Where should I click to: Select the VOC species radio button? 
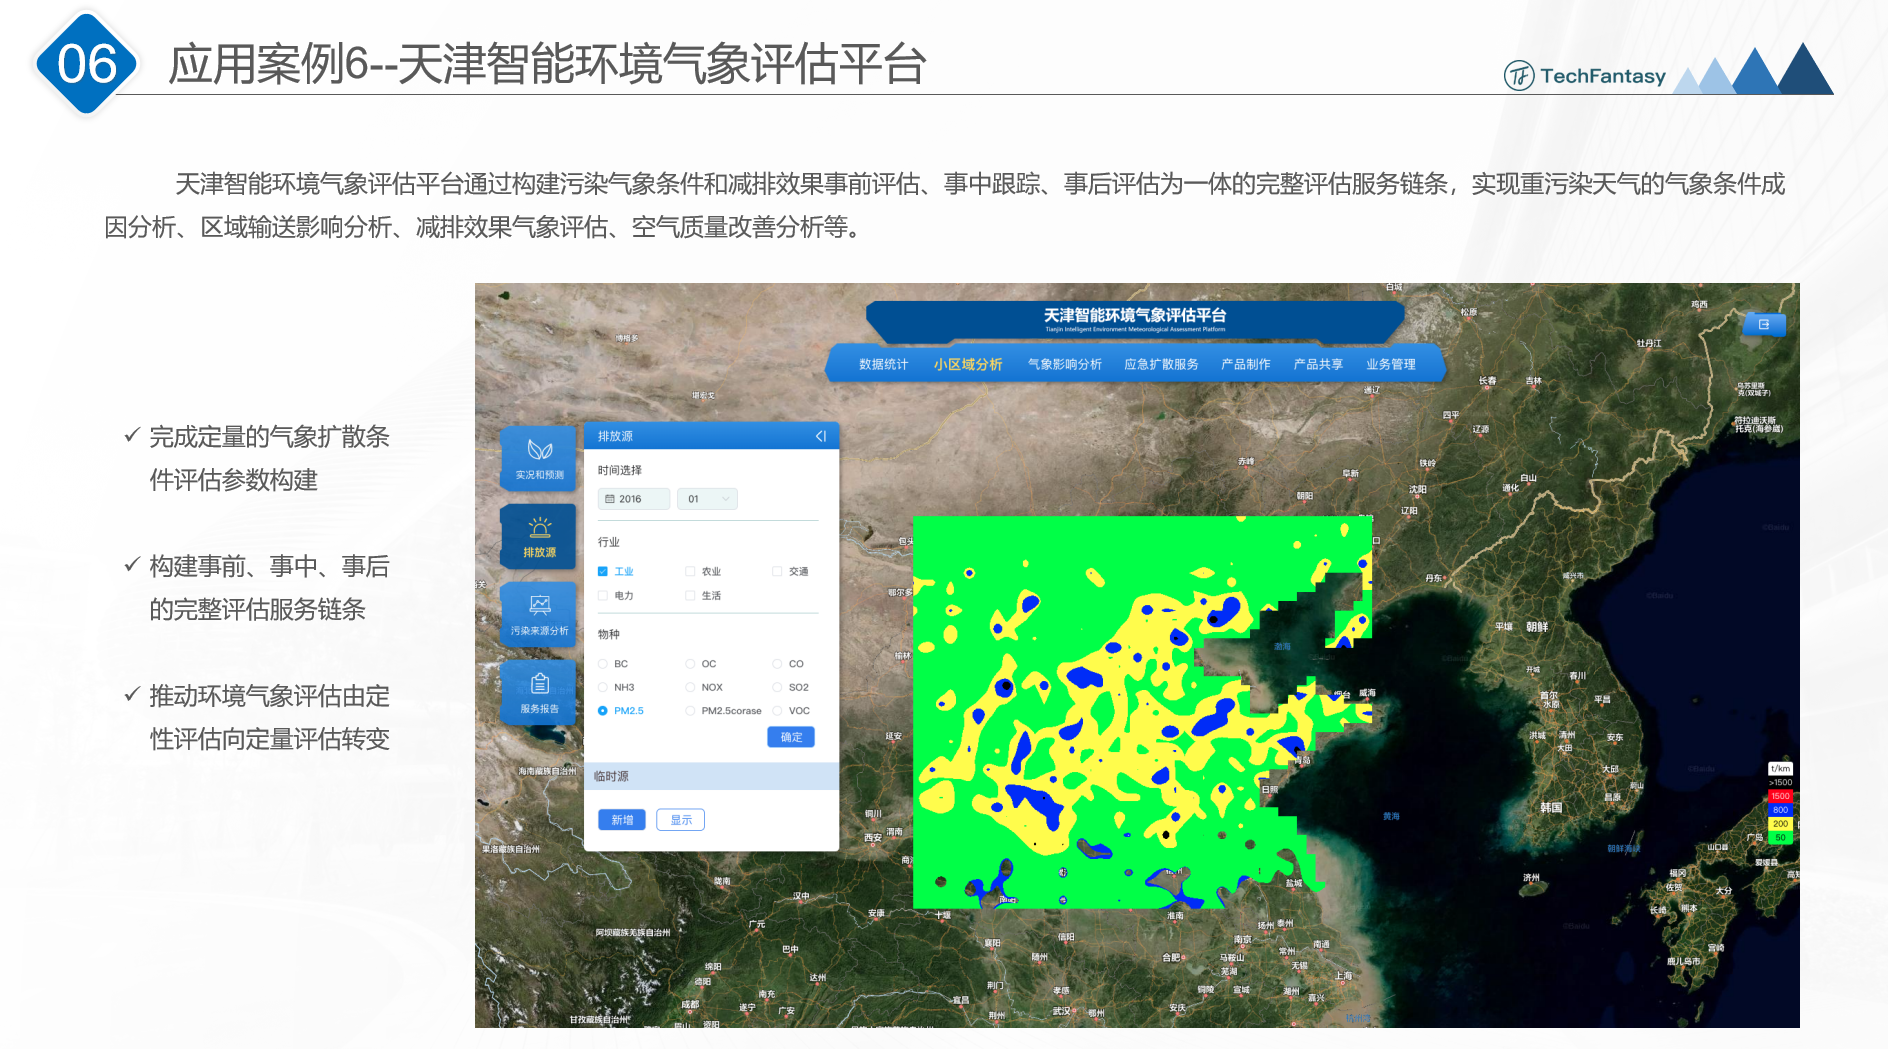(x=777, y=711)
